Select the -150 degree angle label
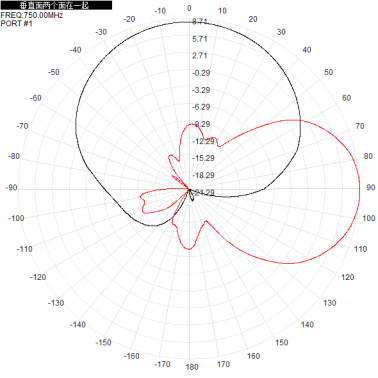The width and height of the screenshot is (378, 378). 103,343
